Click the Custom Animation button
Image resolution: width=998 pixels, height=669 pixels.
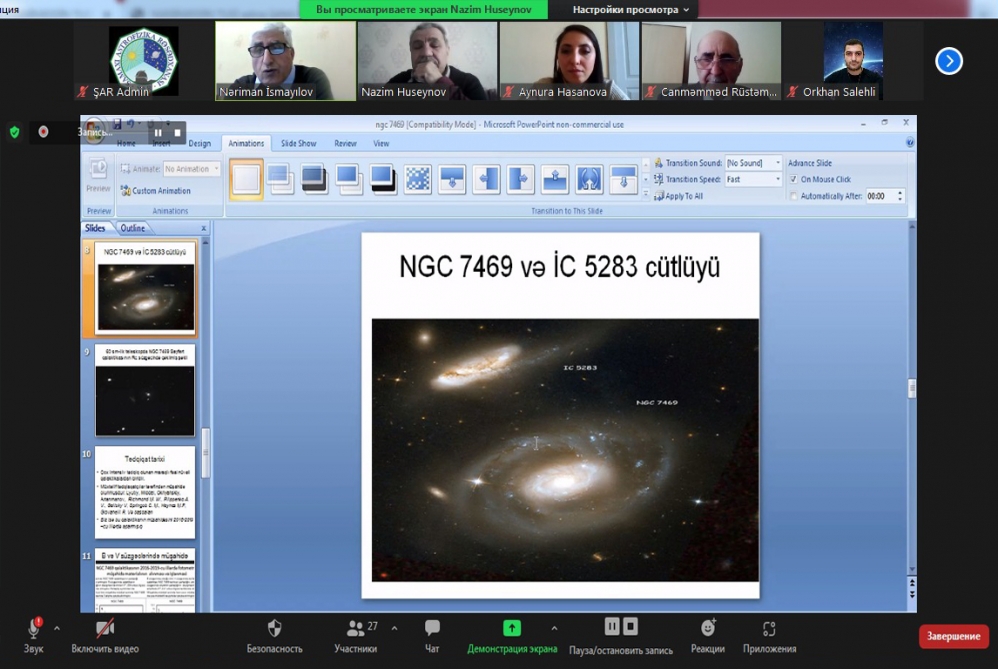[x=155, y=190]
